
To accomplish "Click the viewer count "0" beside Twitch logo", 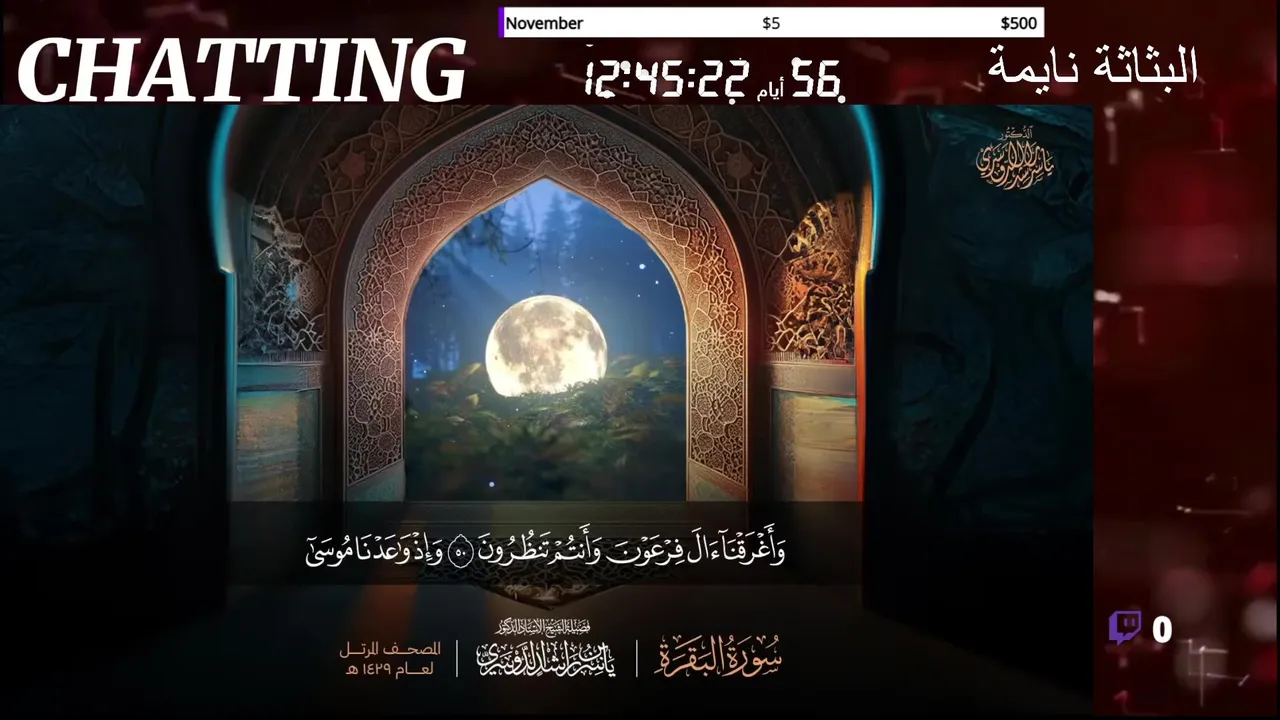I will [x=1161, y=629].
